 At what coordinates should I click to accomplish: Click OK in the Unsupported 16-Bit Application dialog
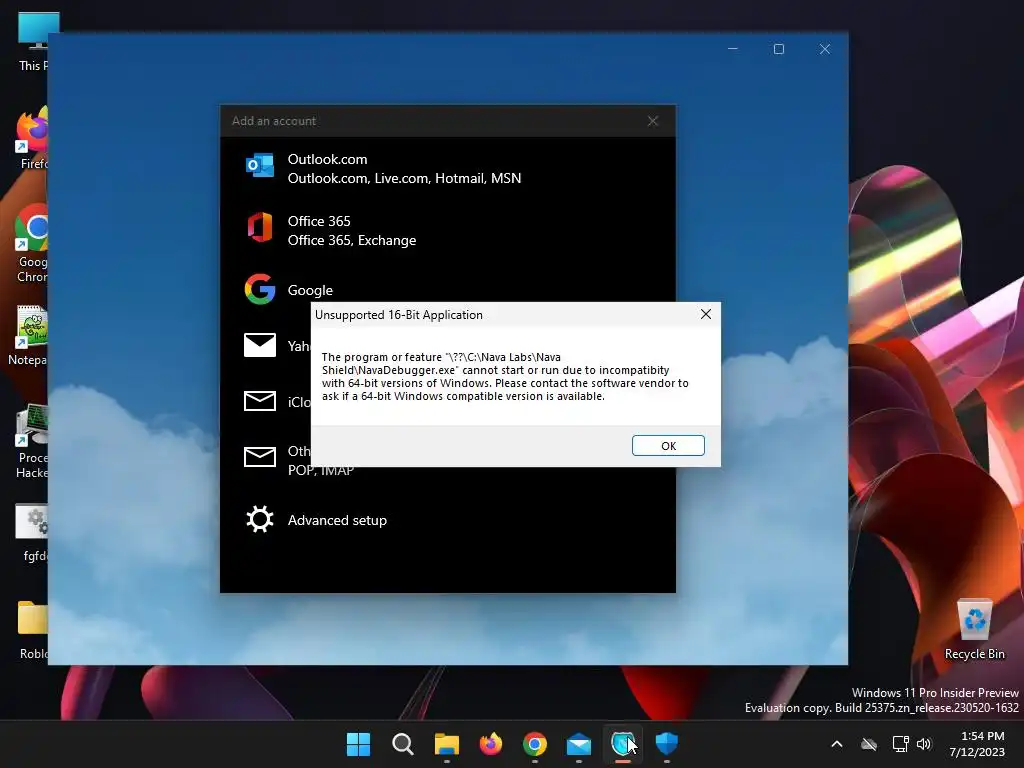coord(668,445)
